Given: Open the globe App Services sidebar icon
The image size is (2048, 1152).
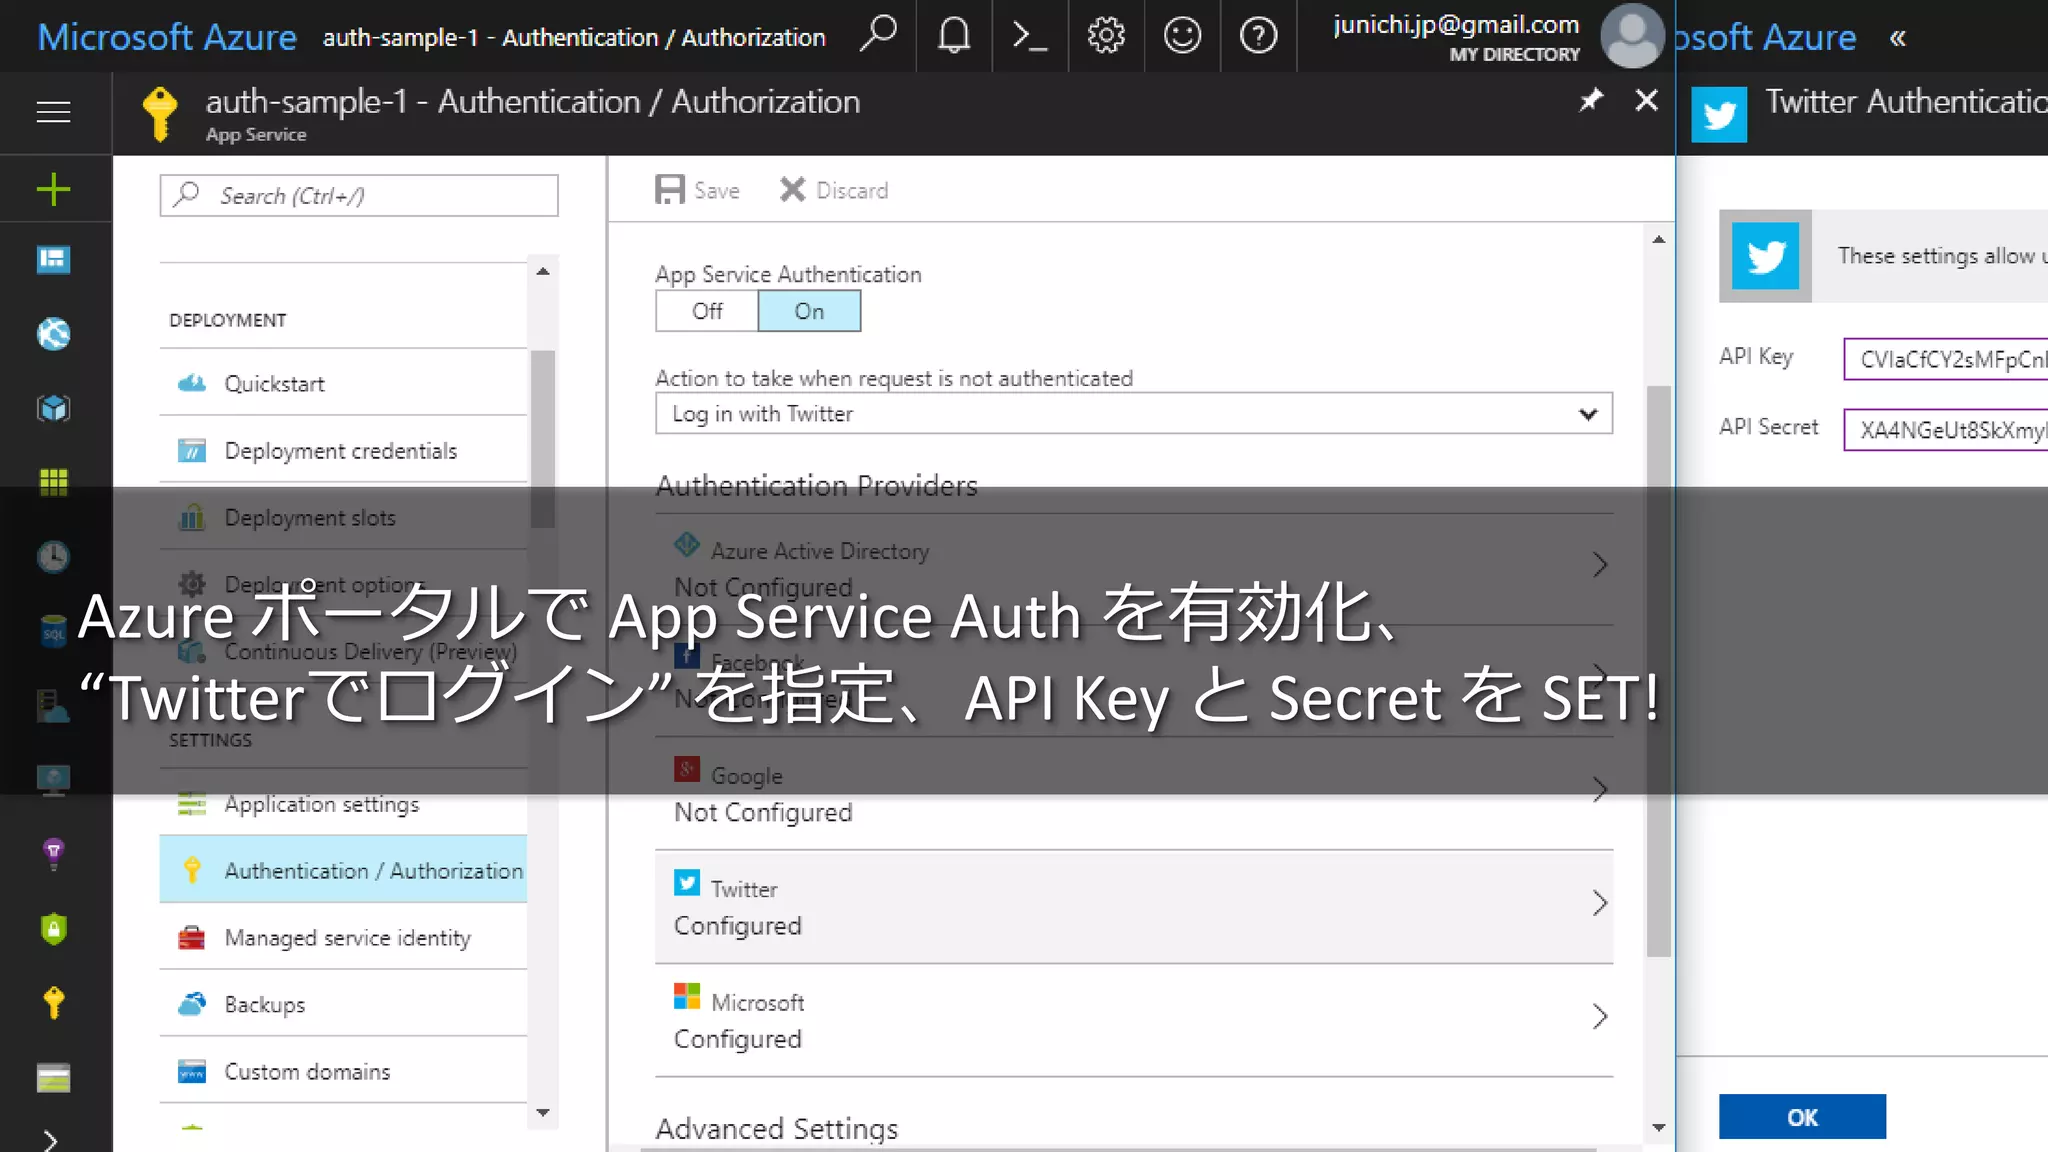Looking at the screenshot, I should [54, 334].
